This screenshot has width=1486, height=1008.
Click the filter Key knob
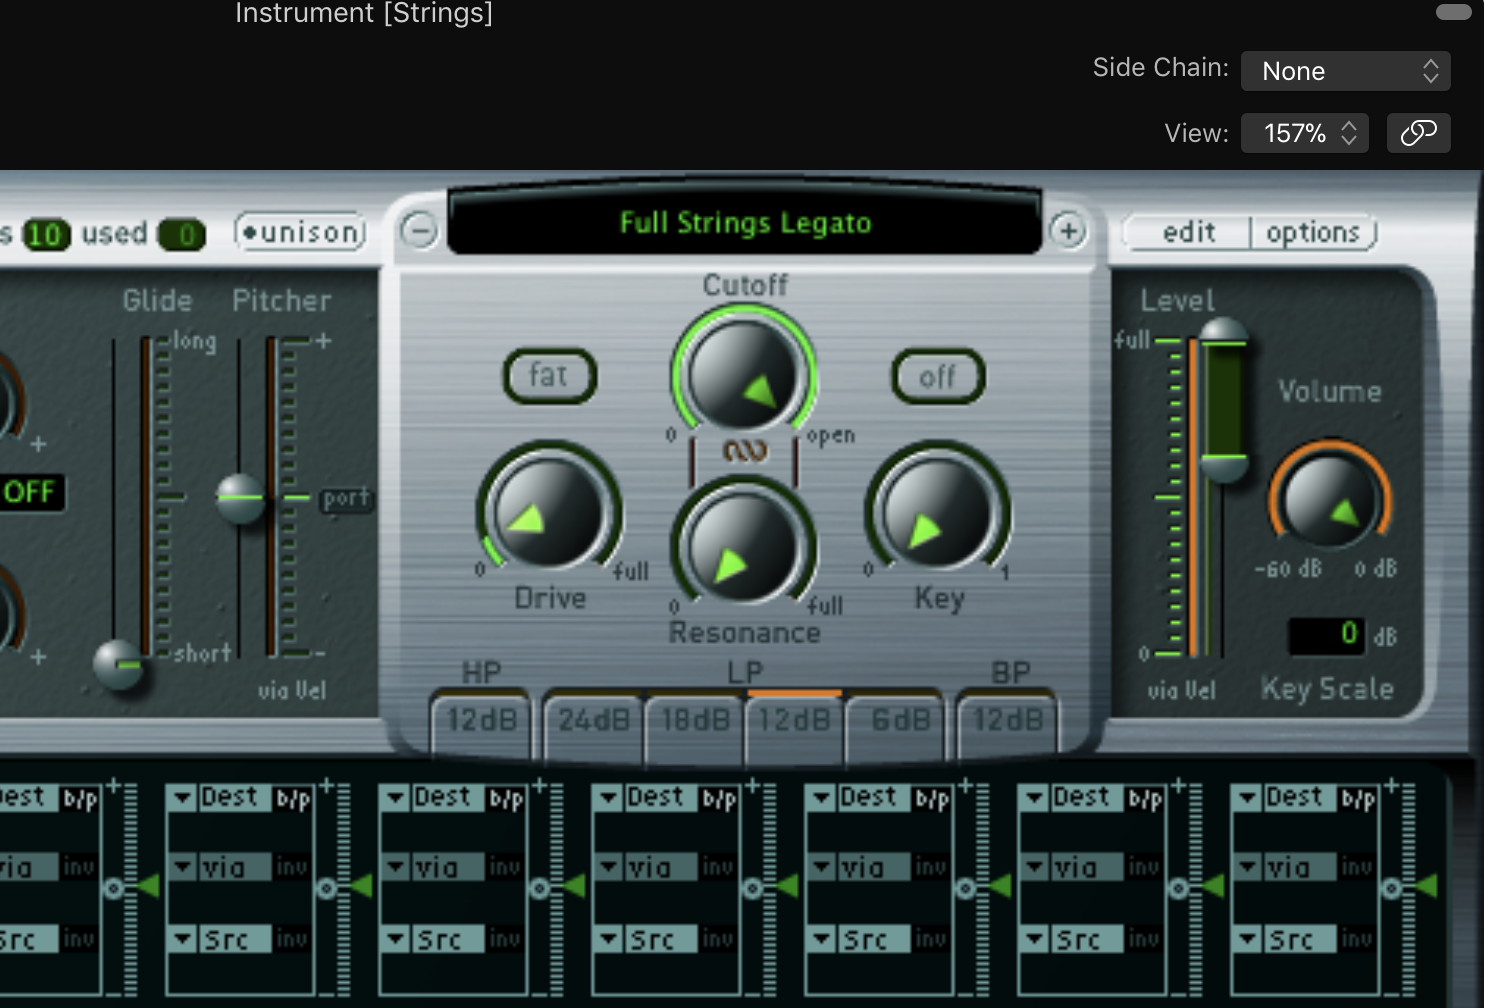click(937, 512)
